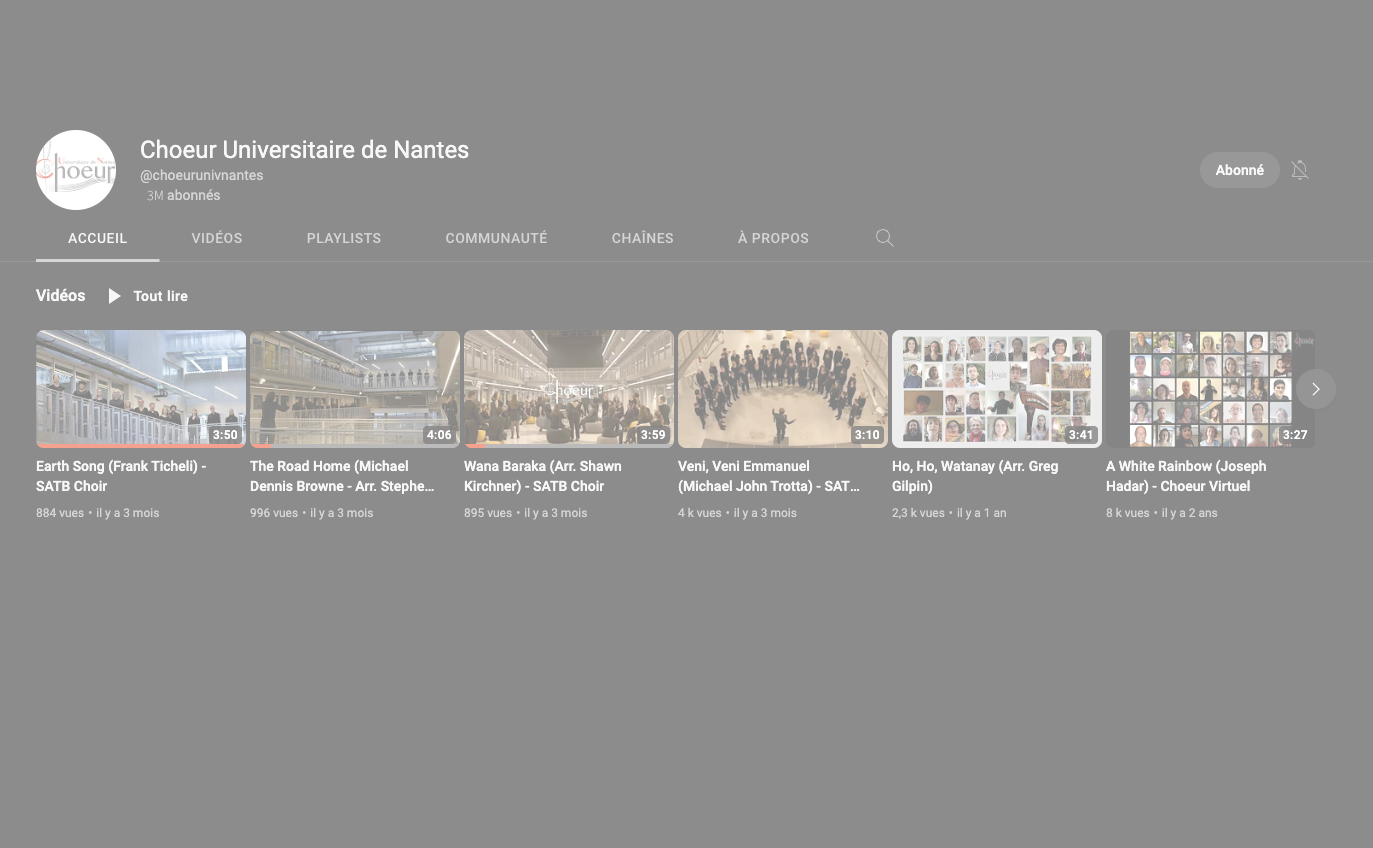Click the Earth Song (Frank Ticheli) title
The width and height of the screenshot is (1373, 848).
121,476
